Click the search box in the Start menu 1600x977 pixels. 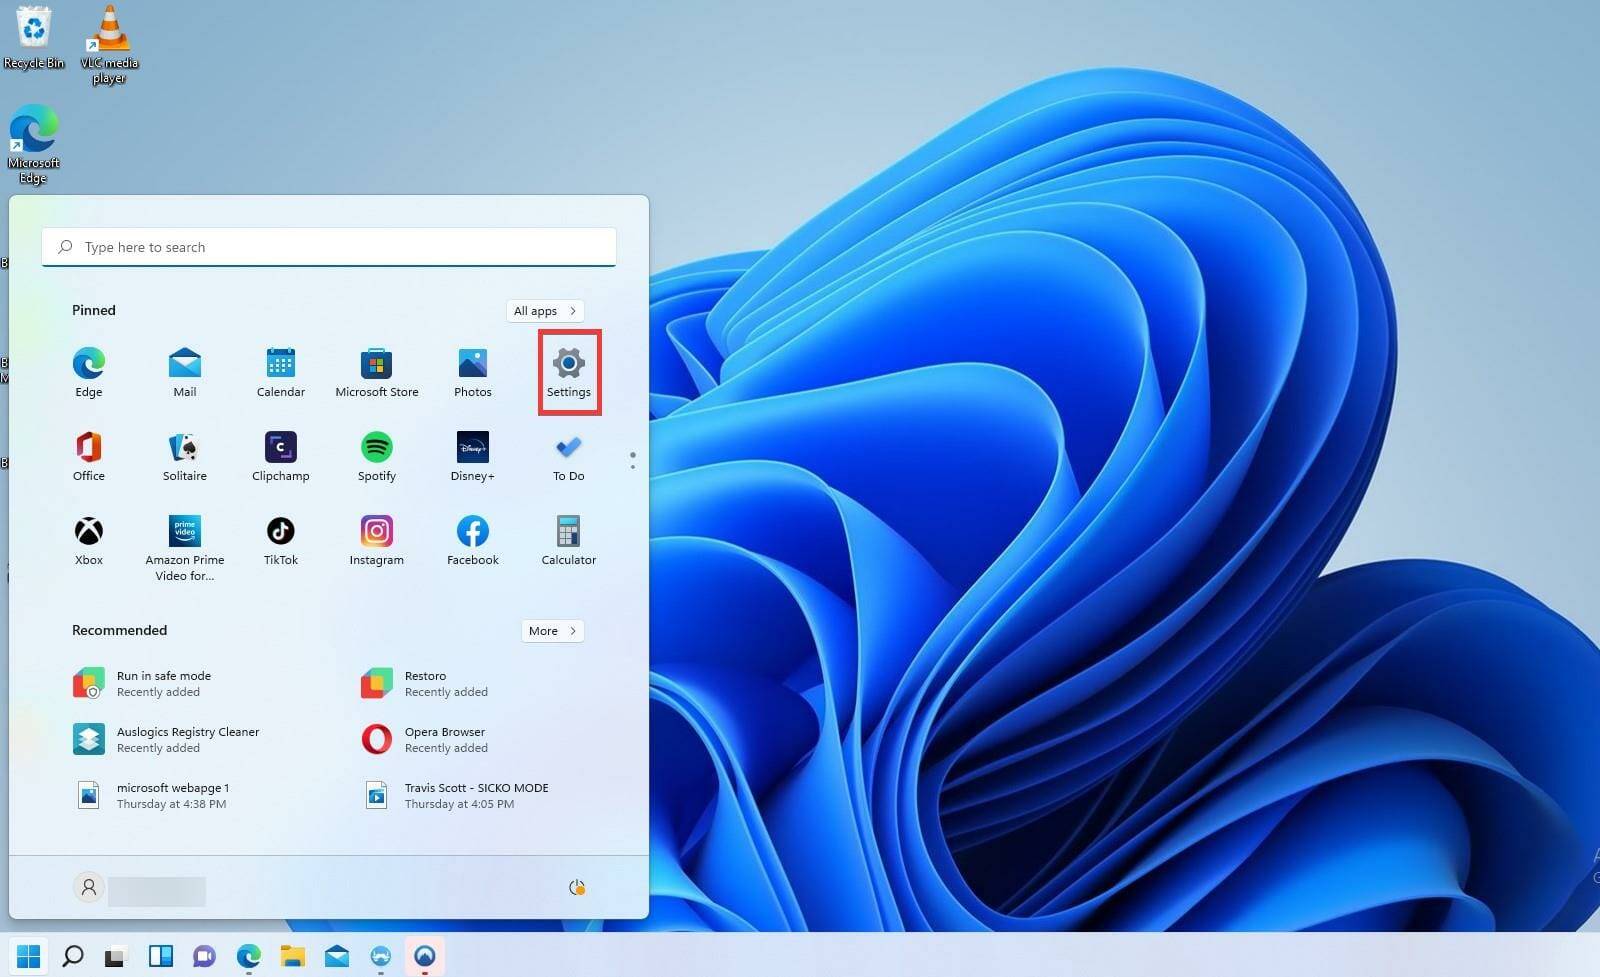point(329,246)
